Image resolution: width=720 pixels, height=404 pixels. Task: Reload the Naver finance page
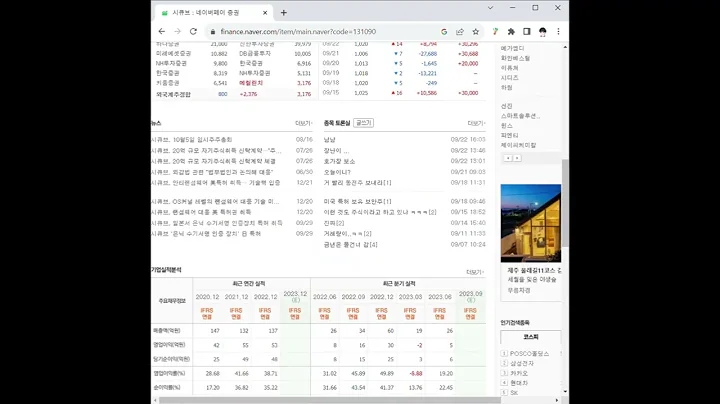(193, 32)
